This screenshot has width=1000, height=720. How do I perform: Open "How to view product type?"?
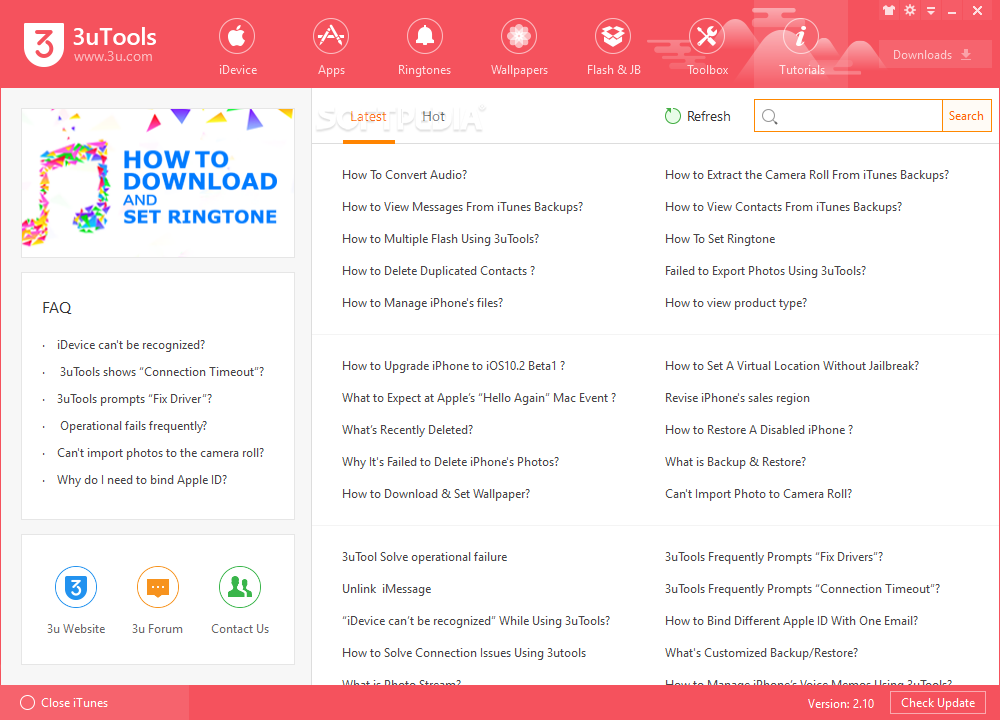[x=736, y=303]
